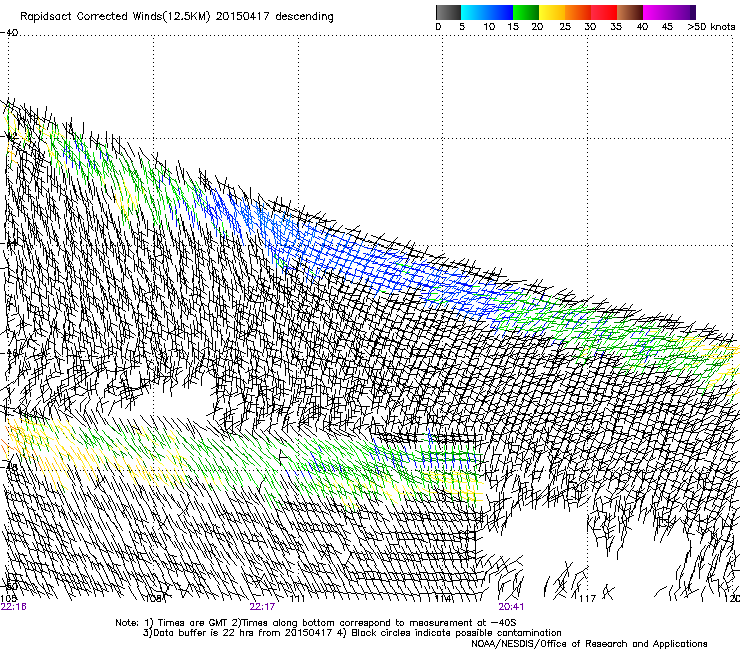Click the '117' longitude label
This screenshot has height=650, width=740.
(588, 599)
